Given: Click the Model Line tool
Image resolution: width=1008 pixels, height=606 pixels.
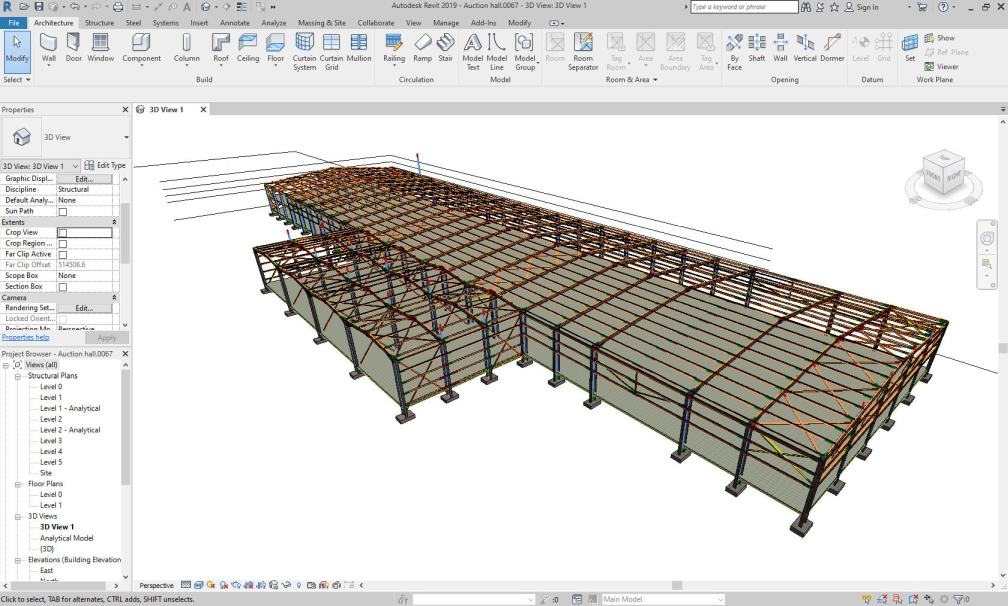Looking at the screenshot, I should coord(496,51).
